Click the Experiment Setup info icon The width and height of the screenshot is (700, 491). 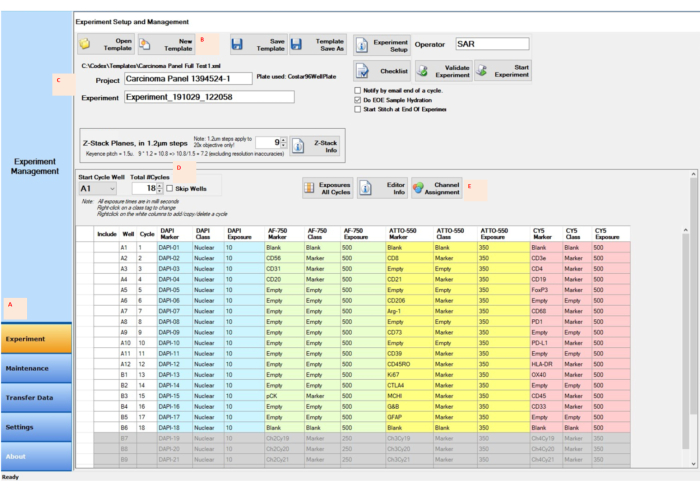pyautogui.click(x=362, y=45)
